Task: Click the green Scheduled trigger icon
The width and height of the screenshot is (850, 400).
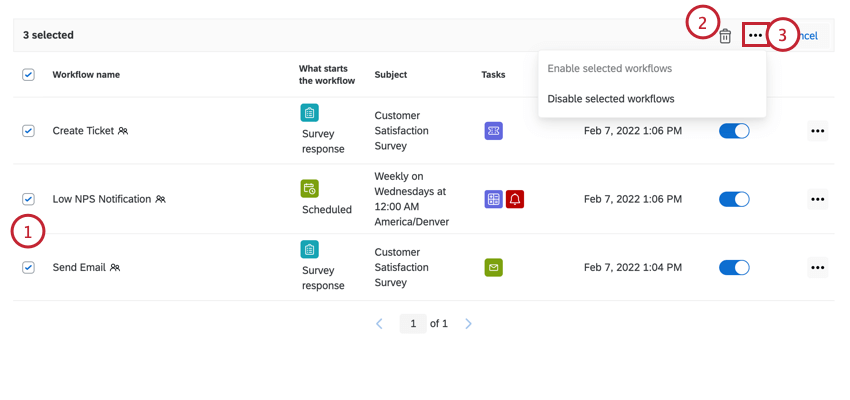Action: coord(310,188)
